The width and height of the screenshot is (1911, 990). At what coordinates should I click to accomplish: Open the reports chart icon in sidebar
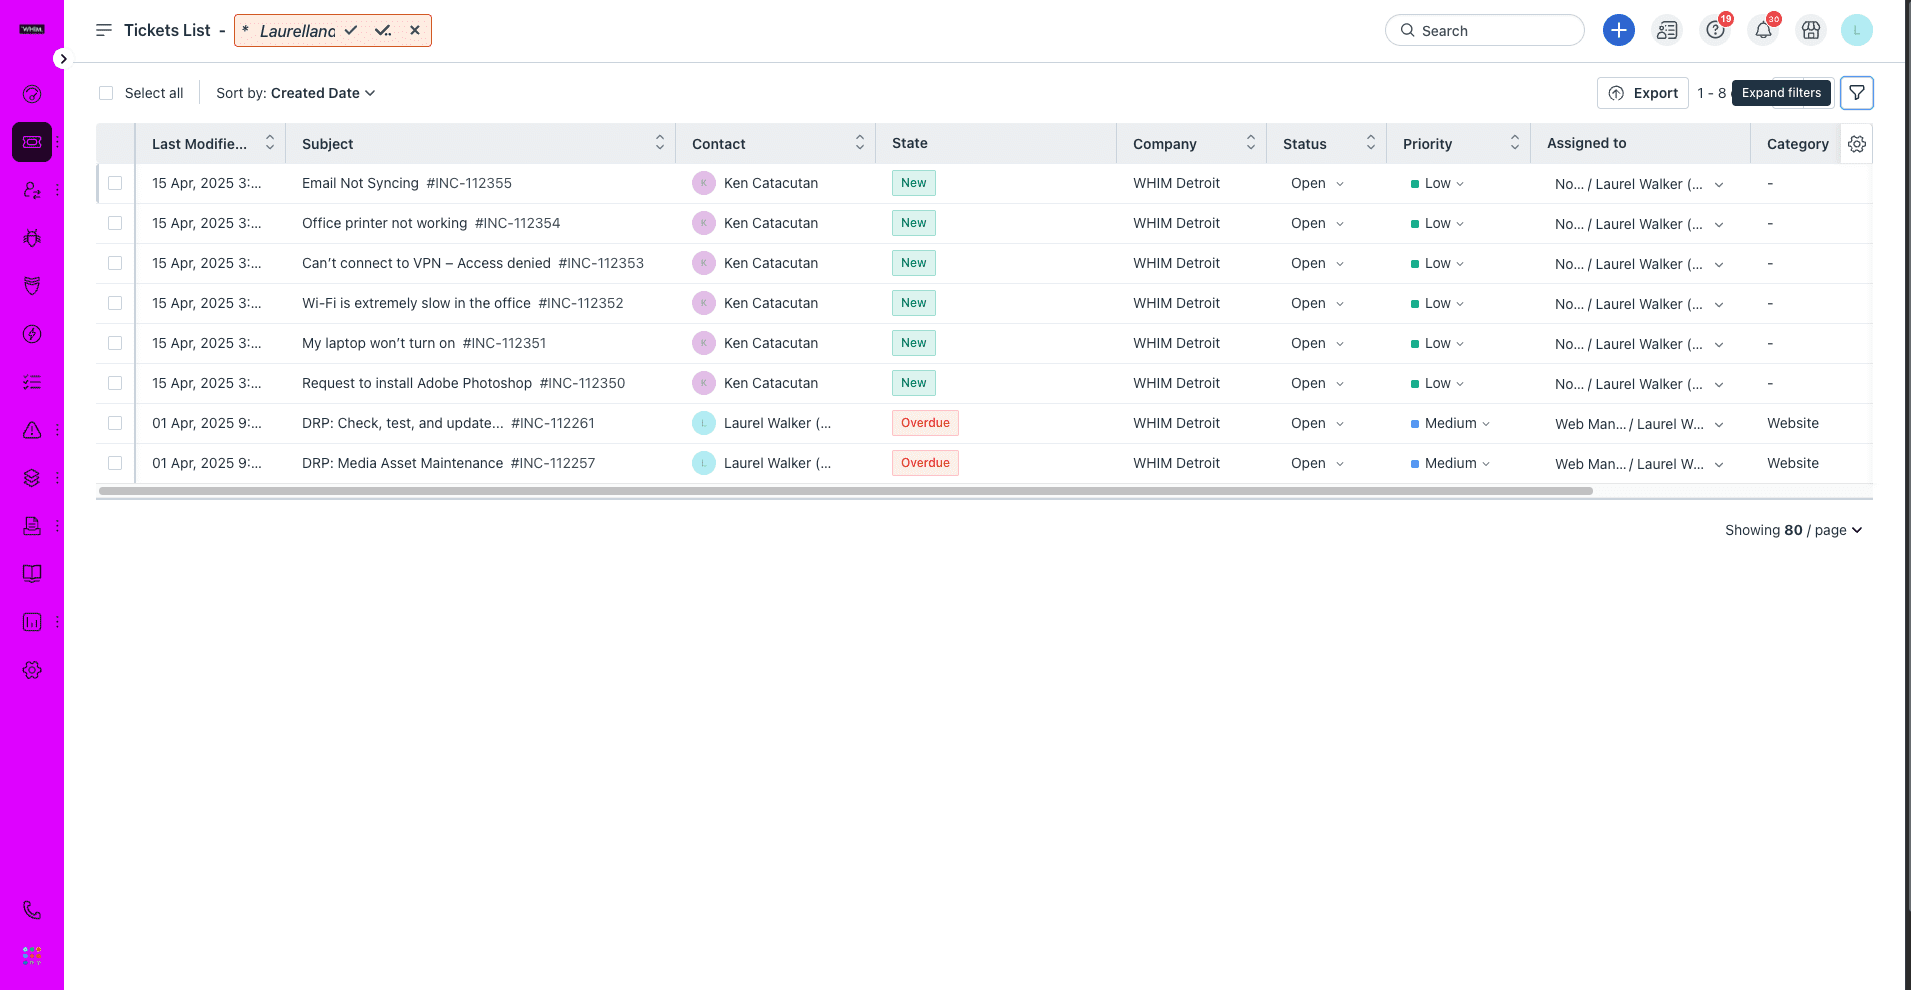[32, 622]
